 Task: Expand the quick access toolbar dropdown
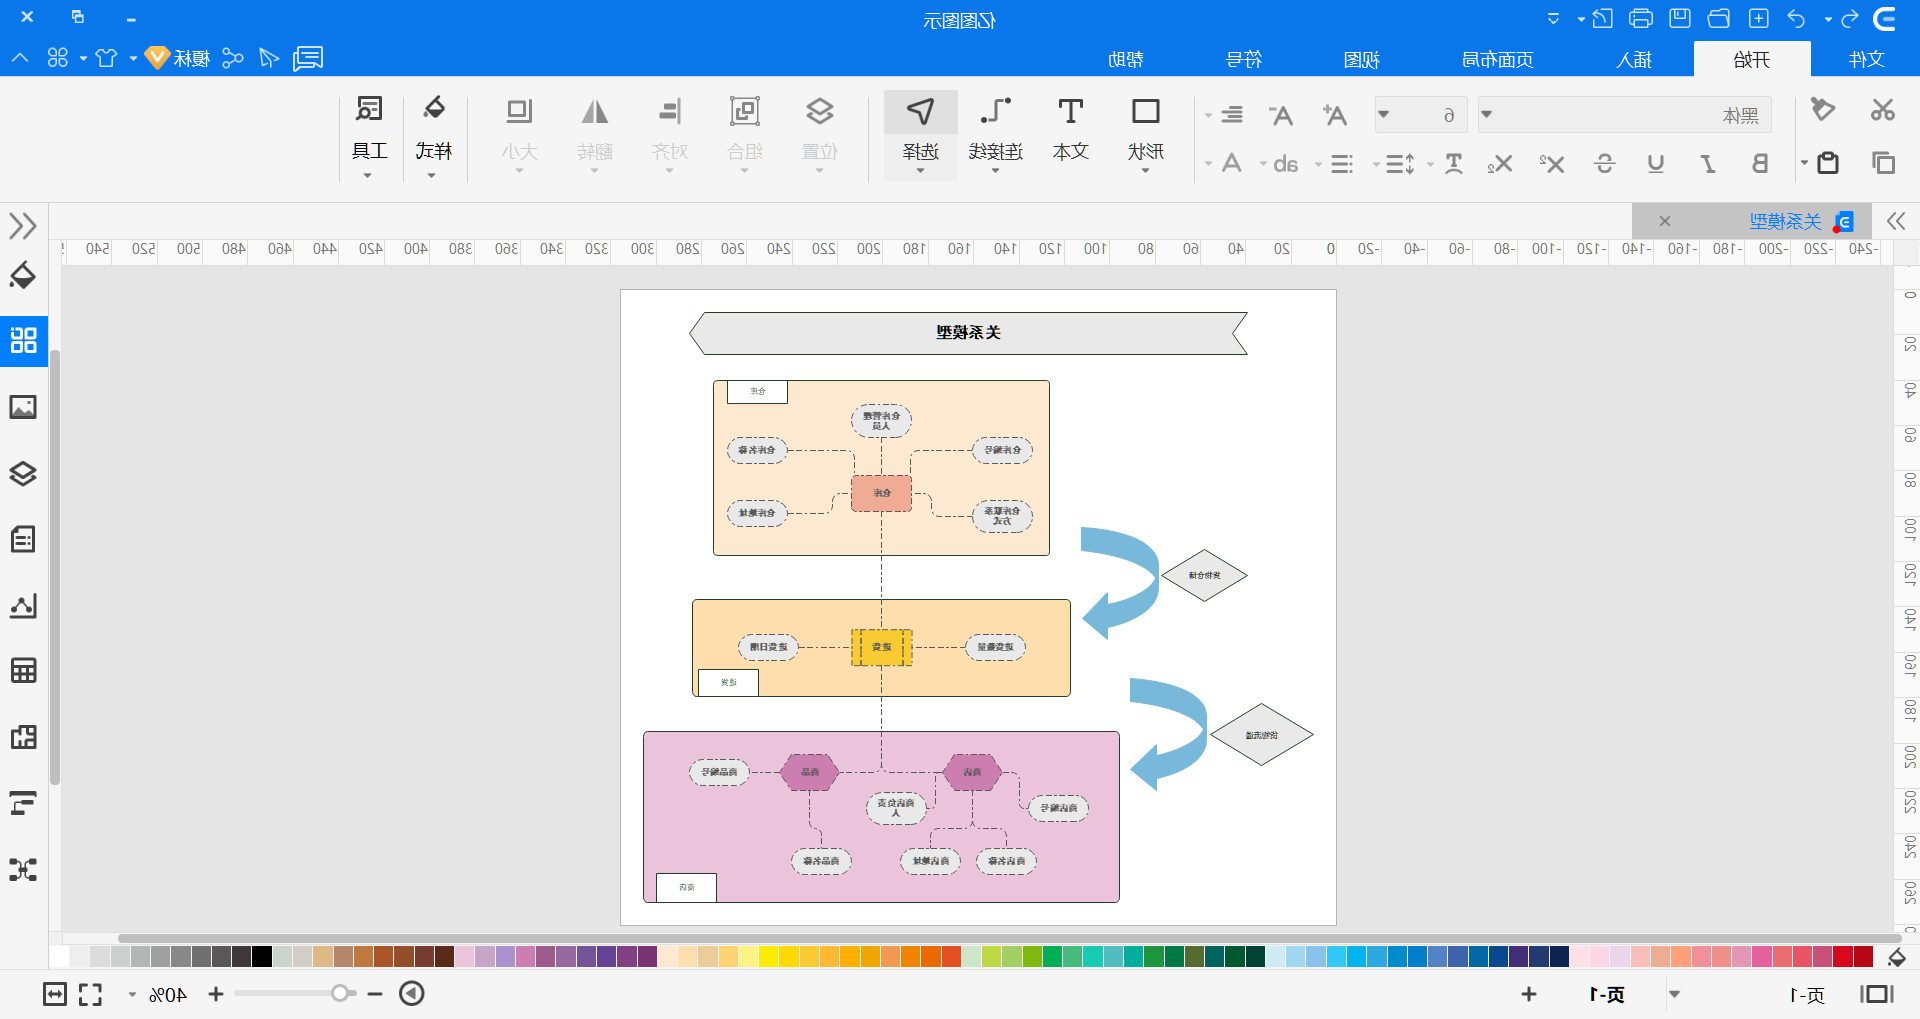1553,19
